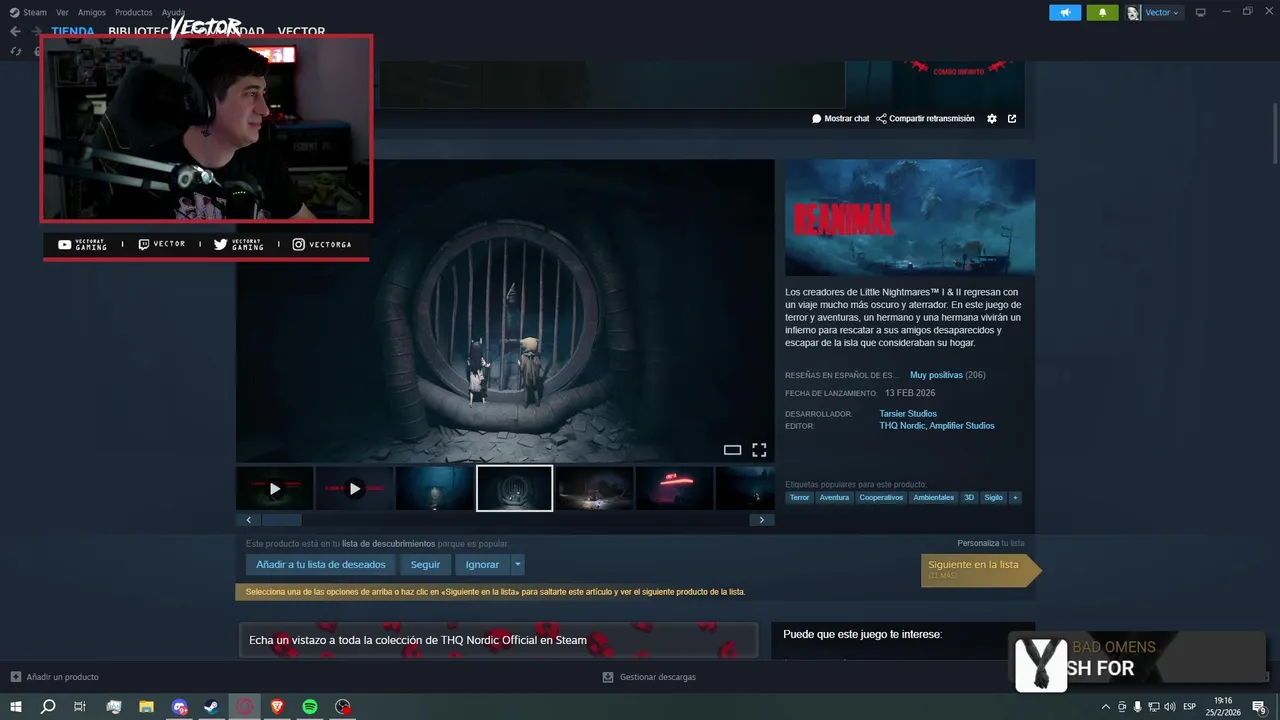Switch to Big Picture mode monitor icon
This screenshot has height=720, width=1280.
(x=1201, y=12)
